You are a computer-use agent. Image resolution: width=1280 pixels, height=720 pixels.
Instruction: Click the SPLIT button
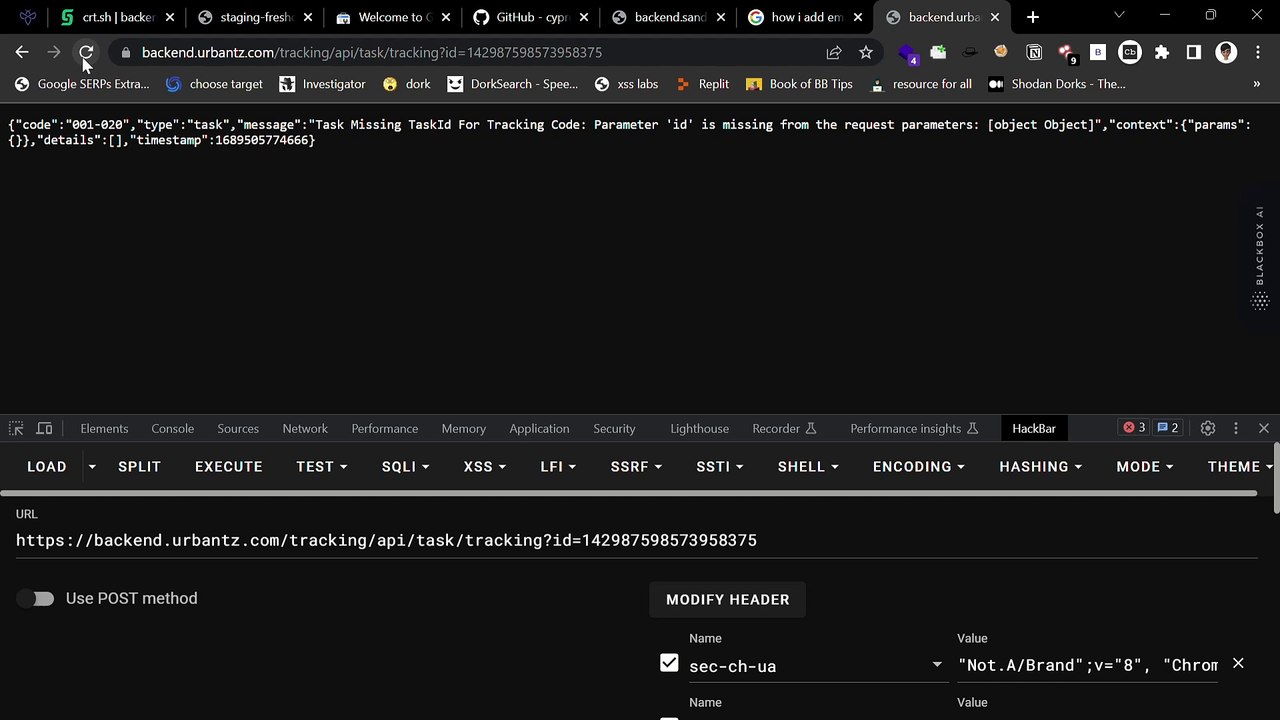click(x=139, y=466)
